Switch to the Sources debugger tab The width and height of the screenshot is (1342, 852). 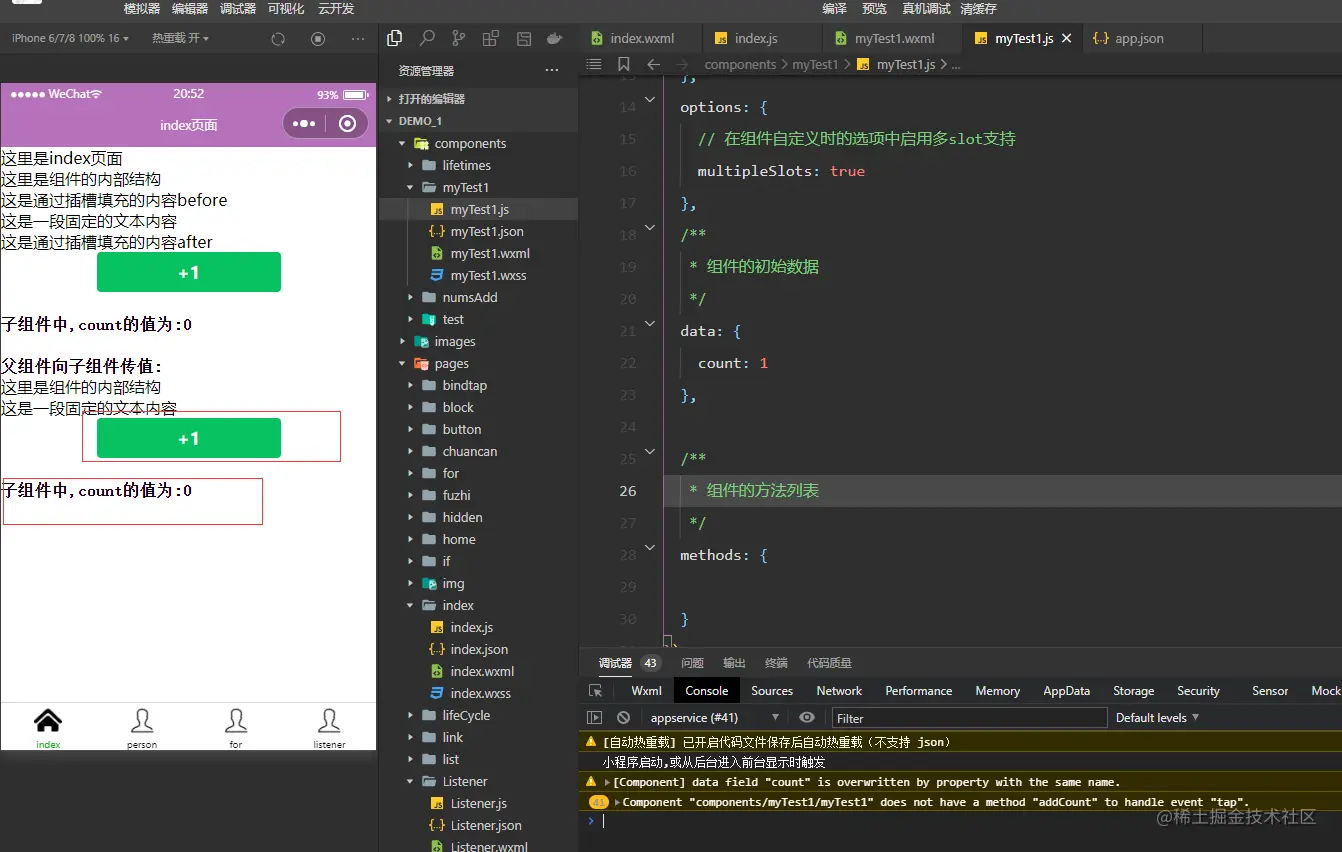point(772,691)
